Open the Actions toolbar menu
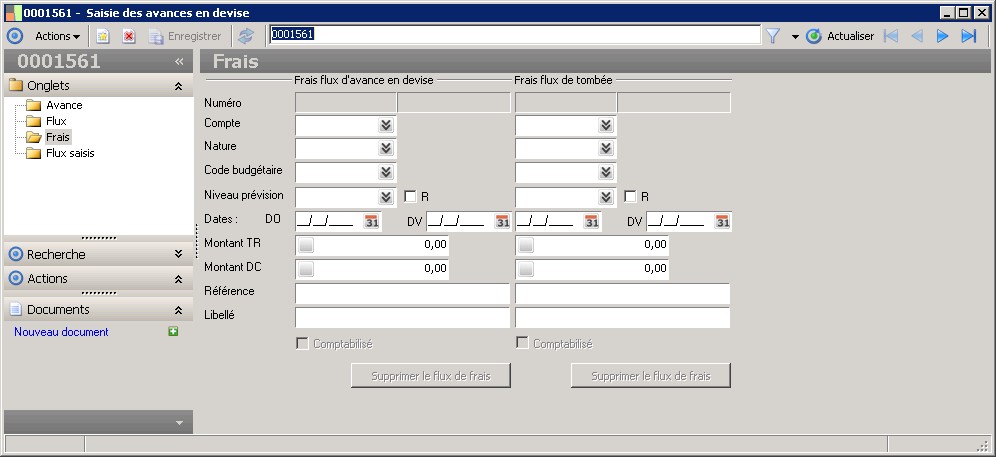 pos(57,36)
